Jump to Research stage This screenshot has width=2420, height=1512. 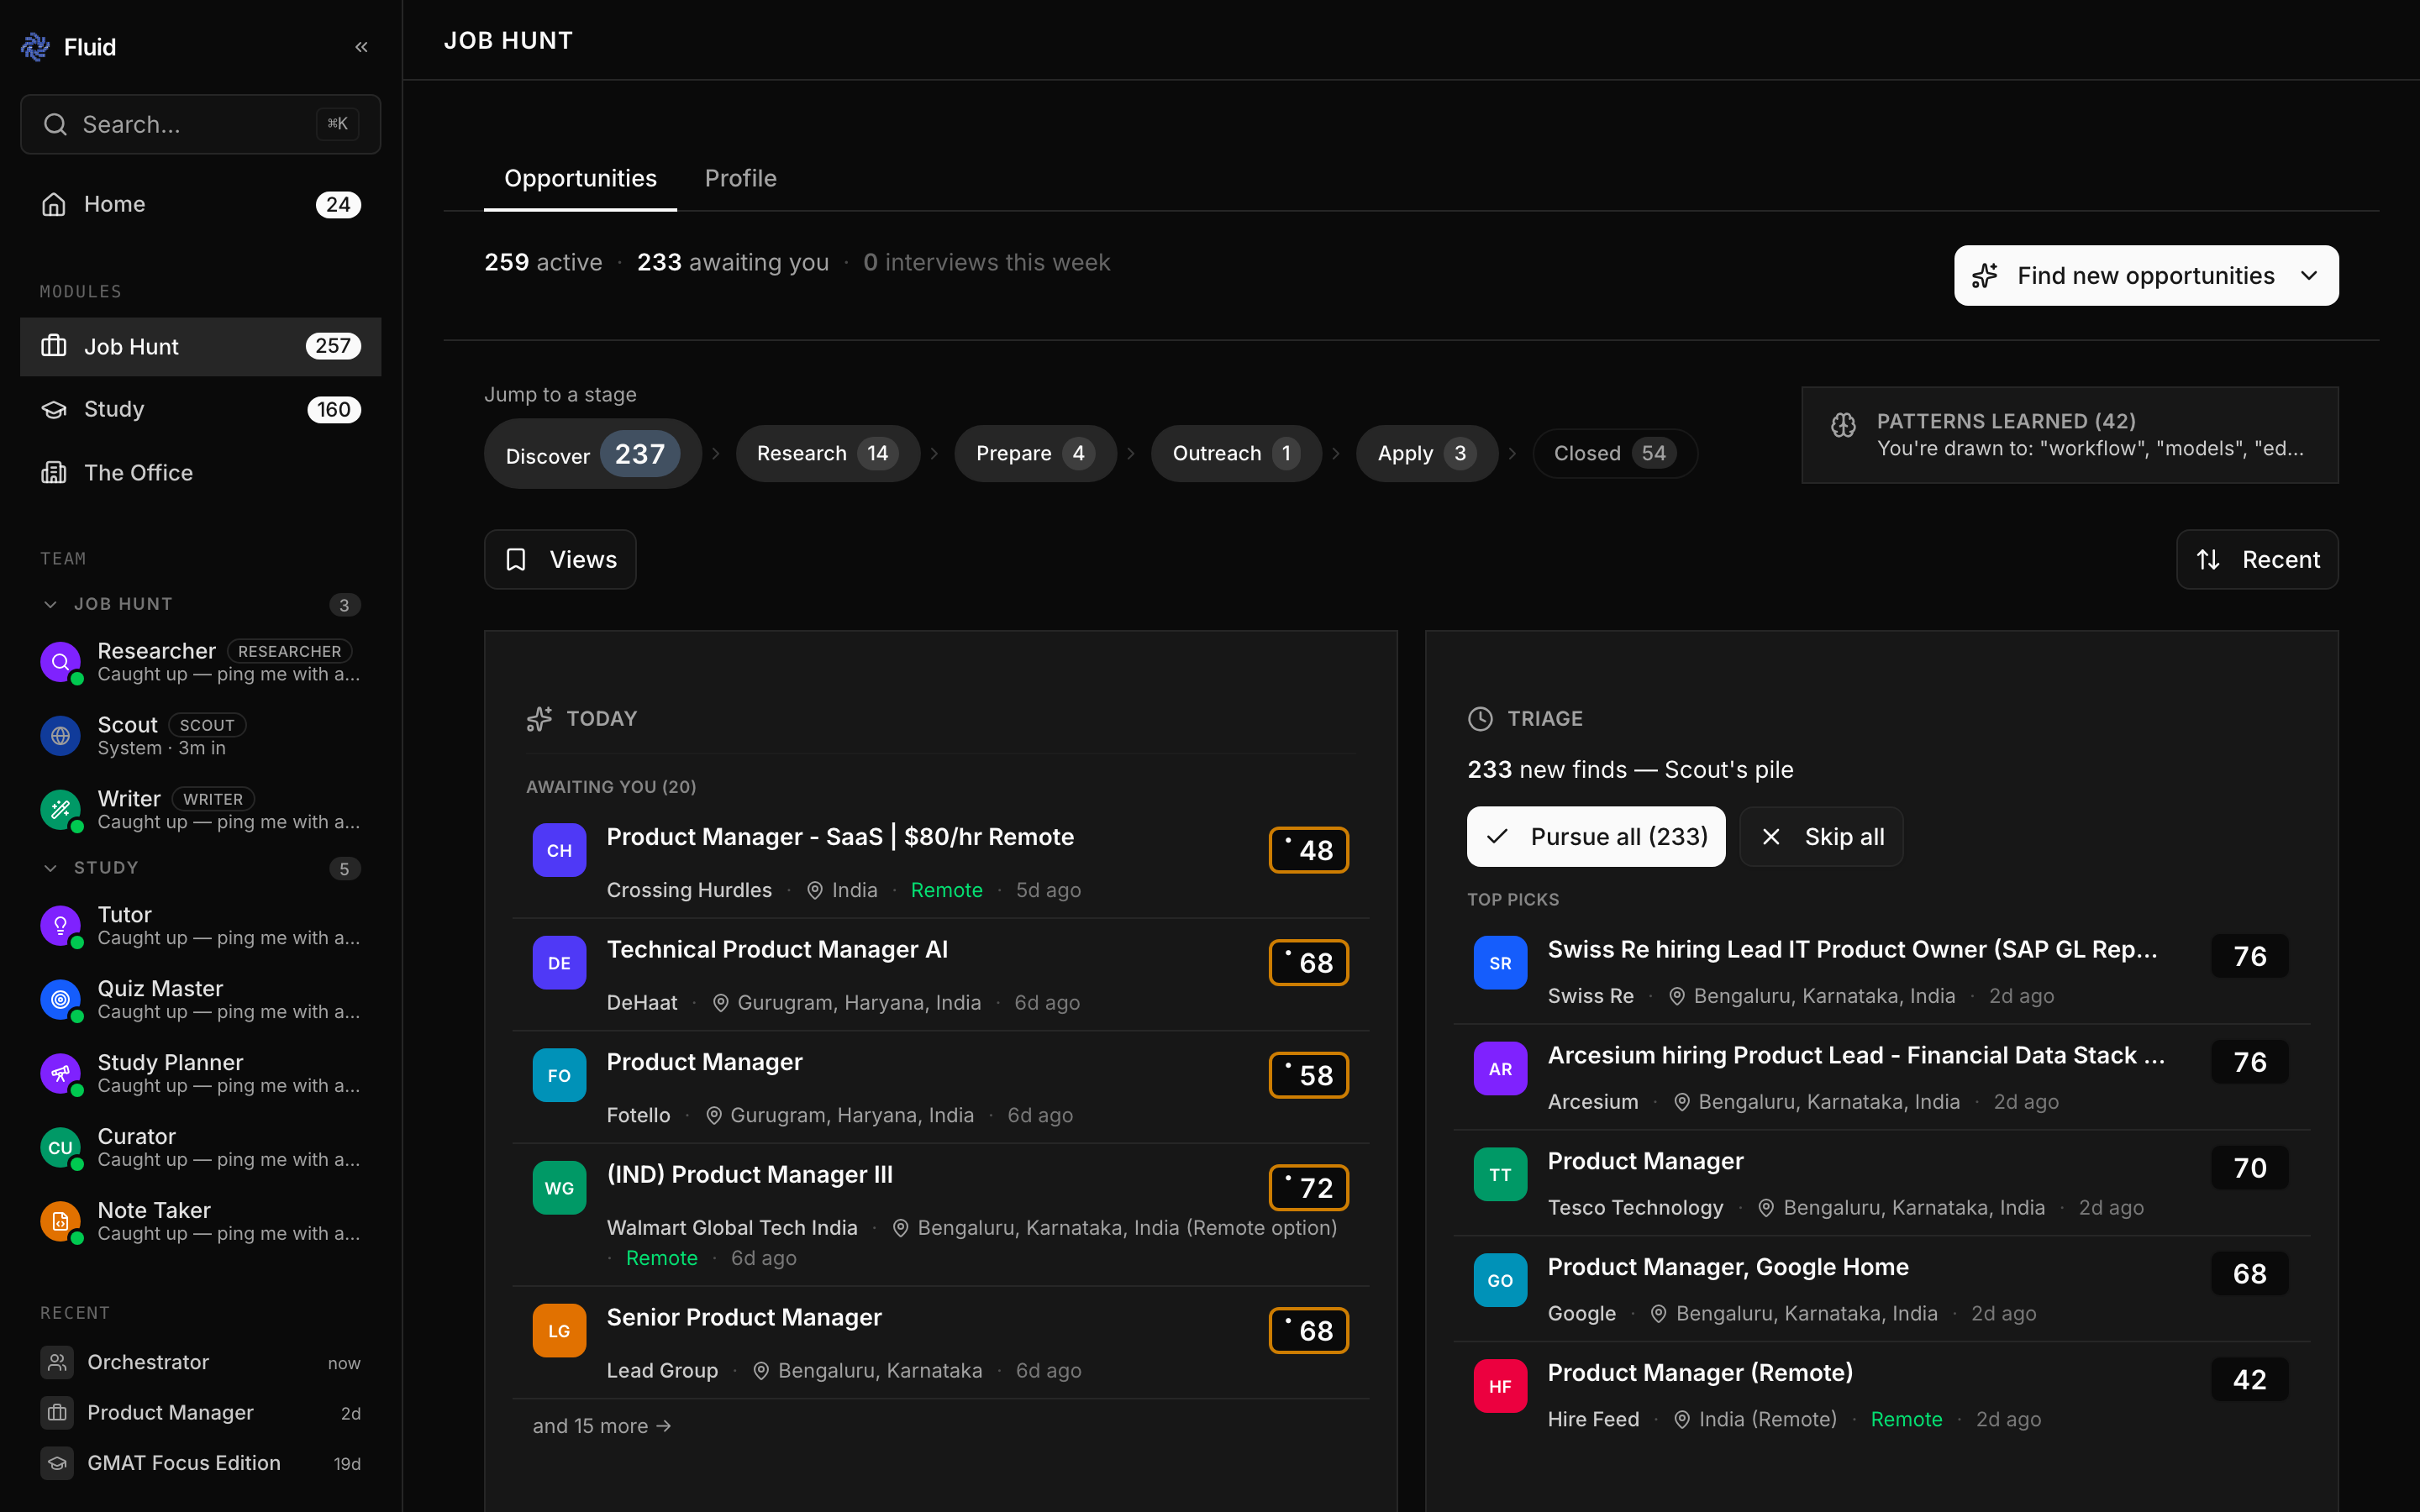[828, 453]
